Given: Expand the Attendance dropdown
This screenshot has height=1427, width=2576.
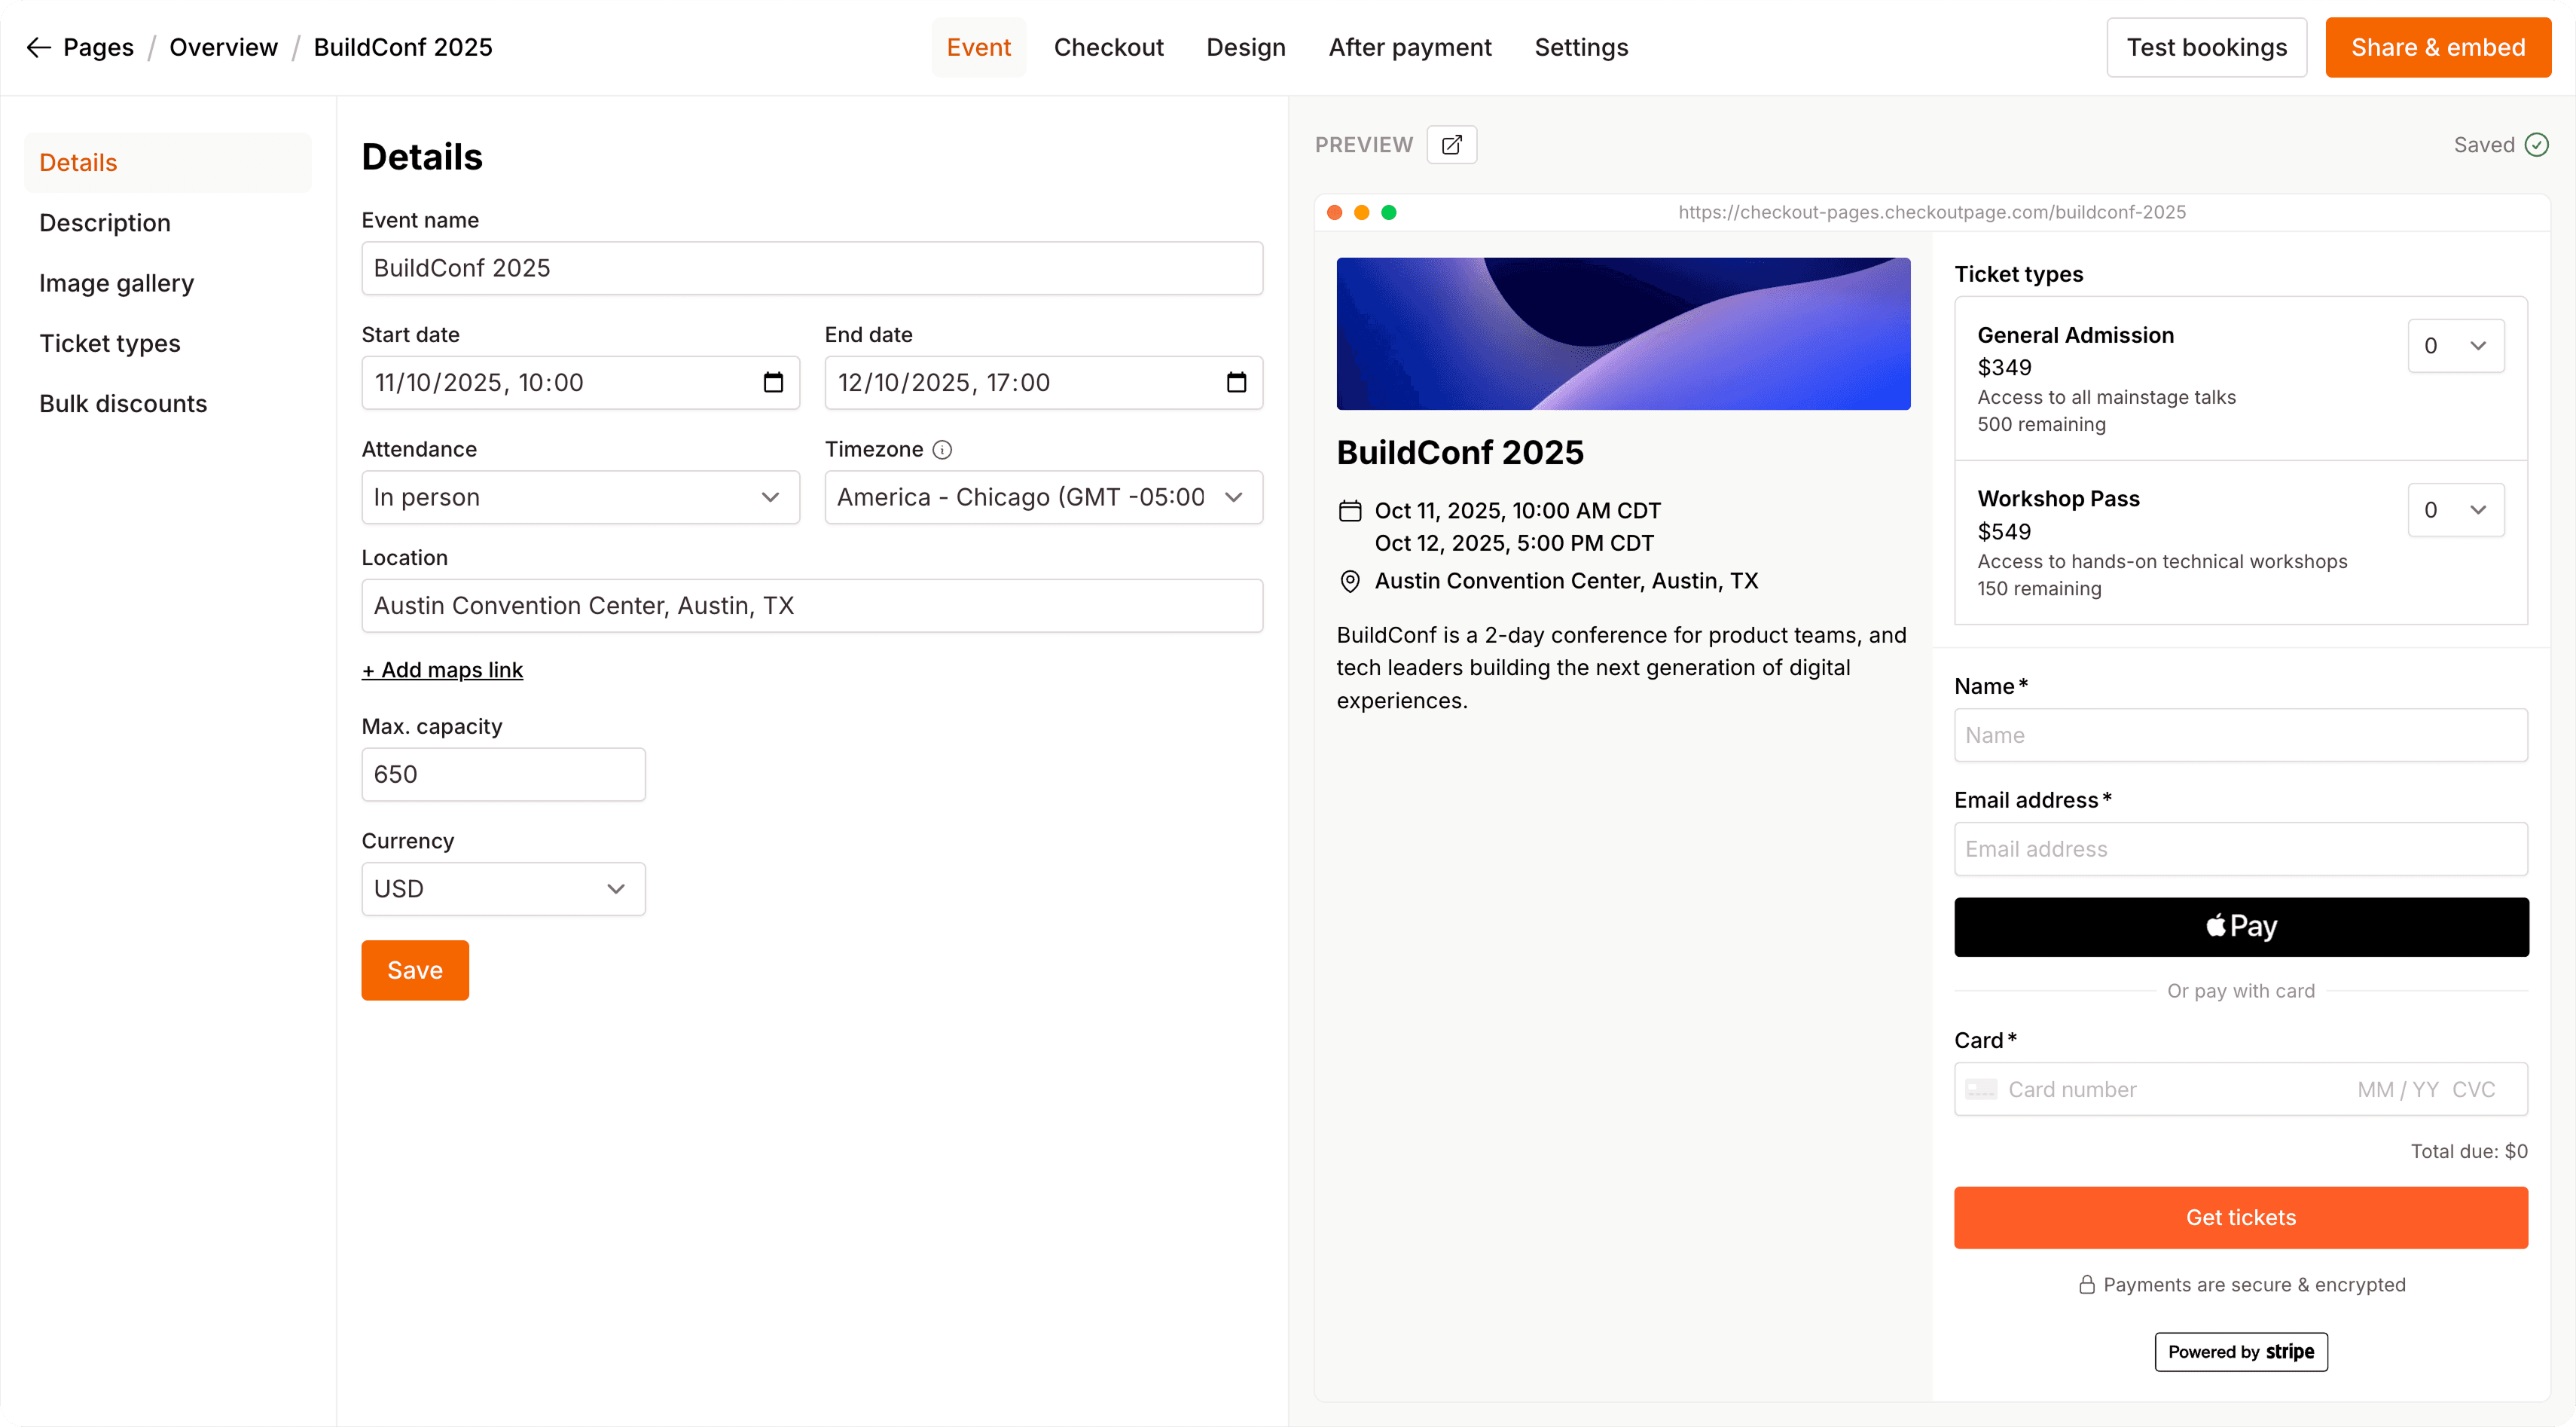Looking at the screenshot, I should (x=580, y=497).
